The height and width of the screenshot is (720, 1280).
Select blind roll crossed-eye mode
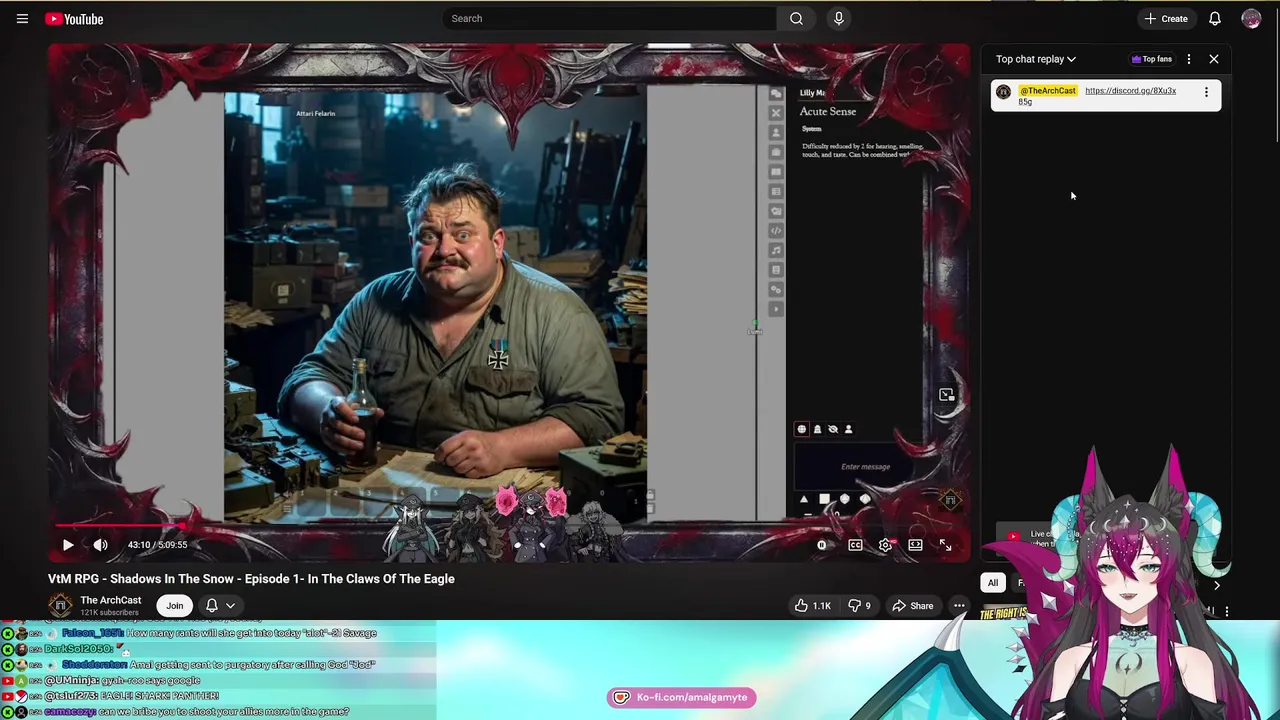pos(833,429)
